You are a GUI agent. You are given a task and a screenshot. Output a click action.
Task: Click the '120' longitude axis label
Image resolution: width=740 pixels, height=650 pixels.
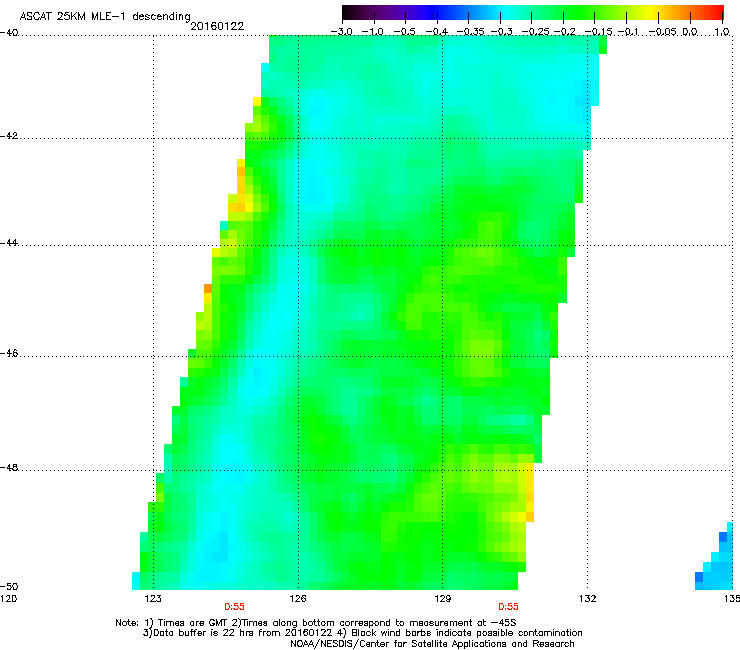8,599
